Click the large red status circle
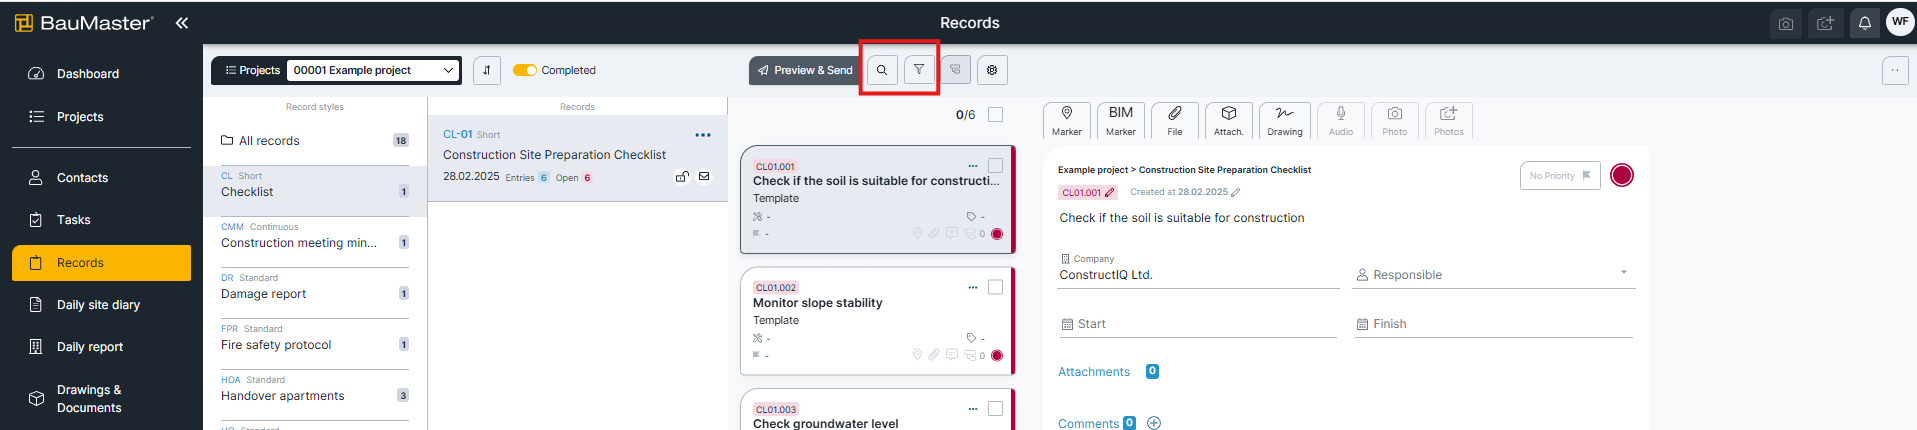The image size is (1917, 430). click(x=1622, y=175)
